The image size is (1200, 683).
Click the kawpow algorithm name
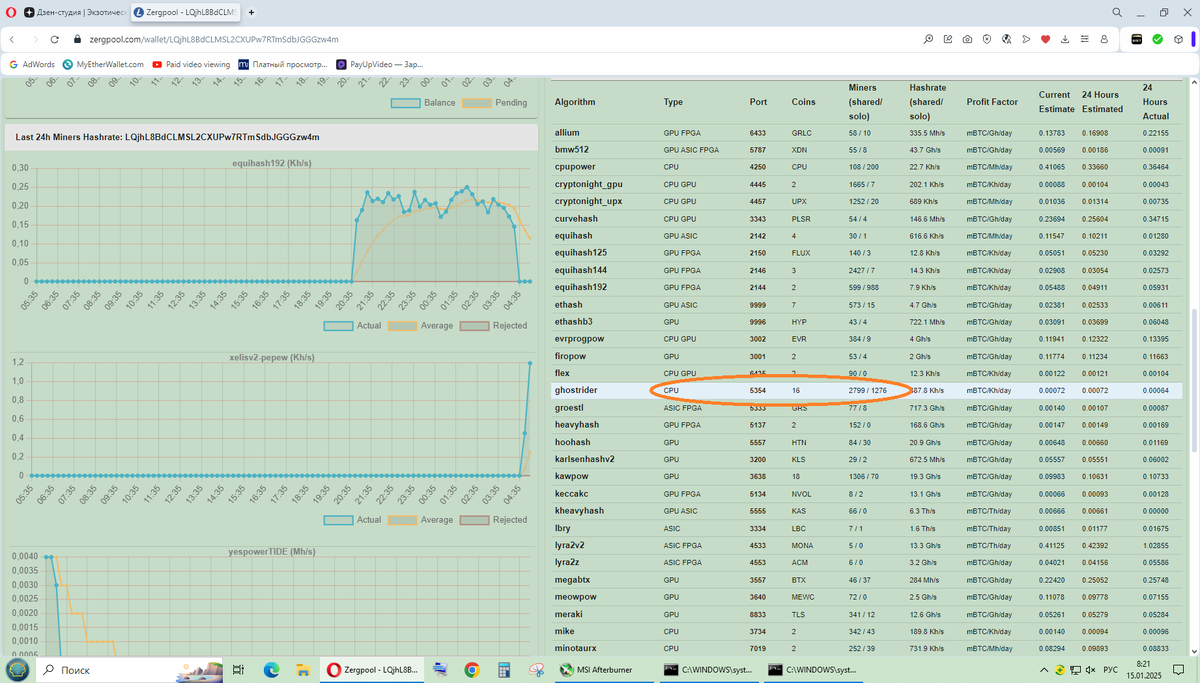(x=572, y=476)
